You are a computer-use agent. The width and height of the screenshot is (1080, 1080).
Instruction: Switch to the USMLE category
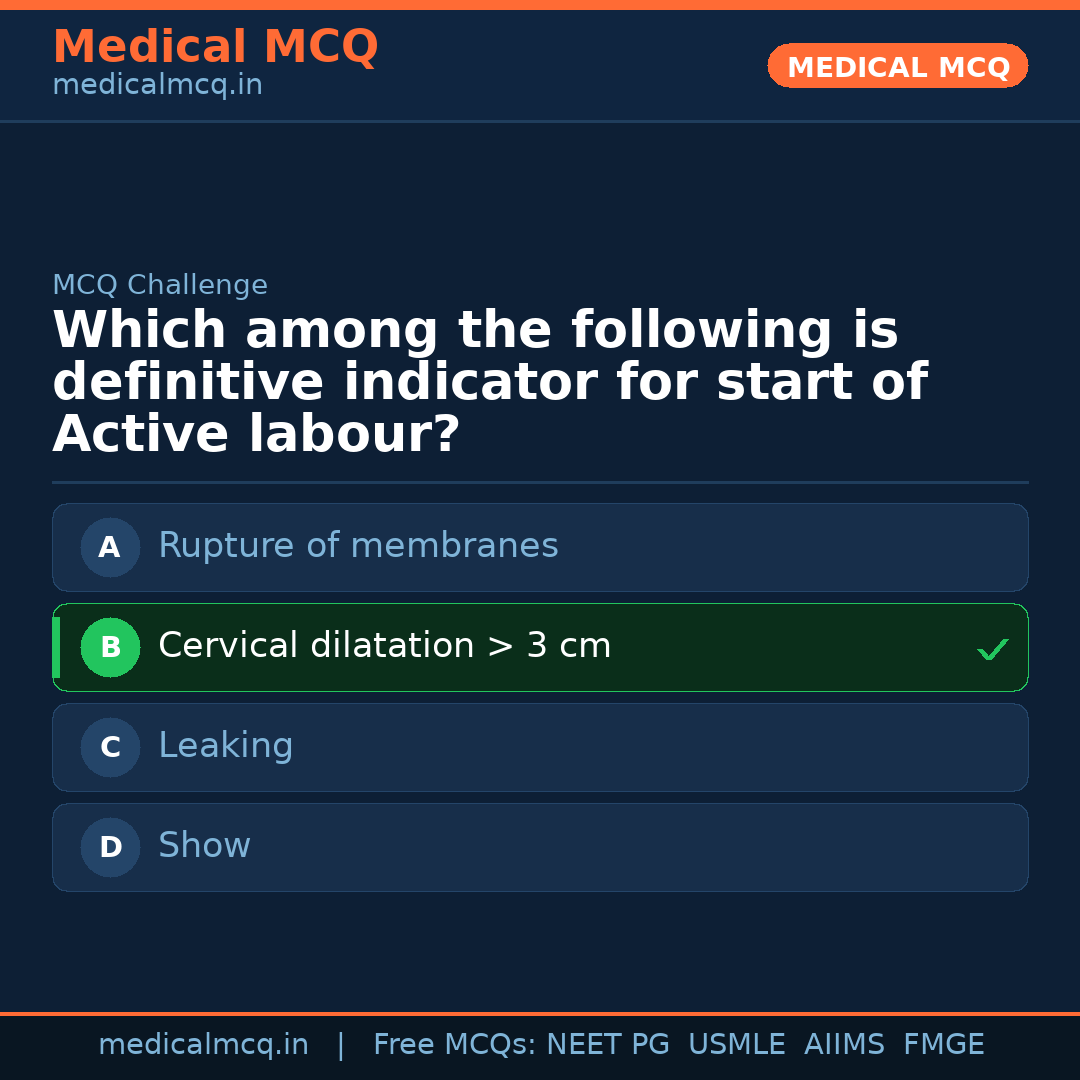click(x=737, y=1043)
